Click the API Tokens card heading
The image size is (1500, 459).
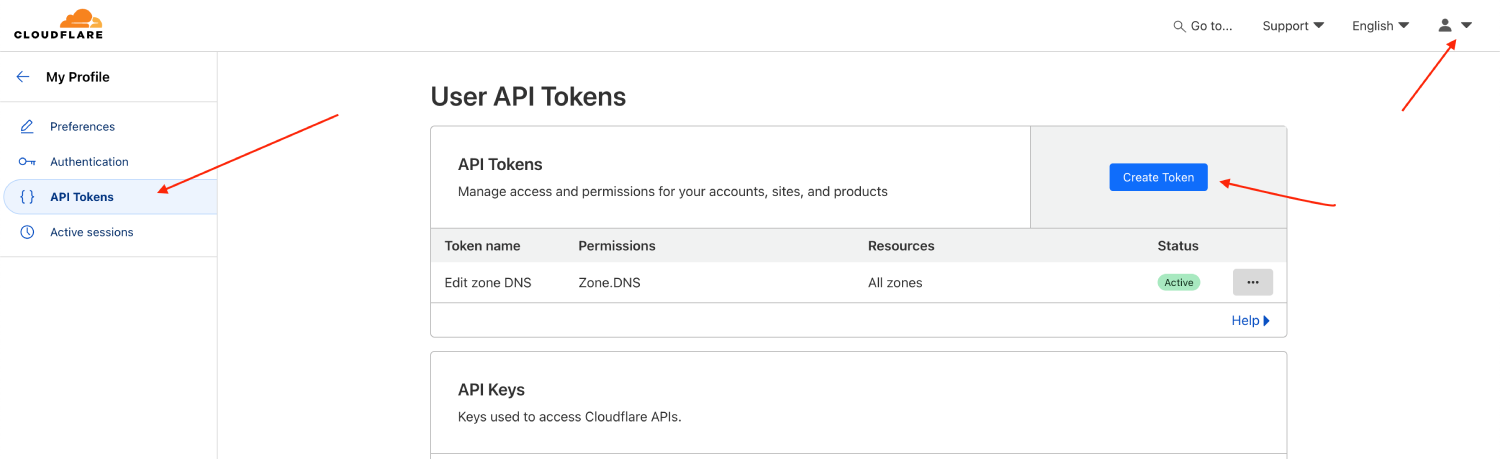click(x=500, y=164)
